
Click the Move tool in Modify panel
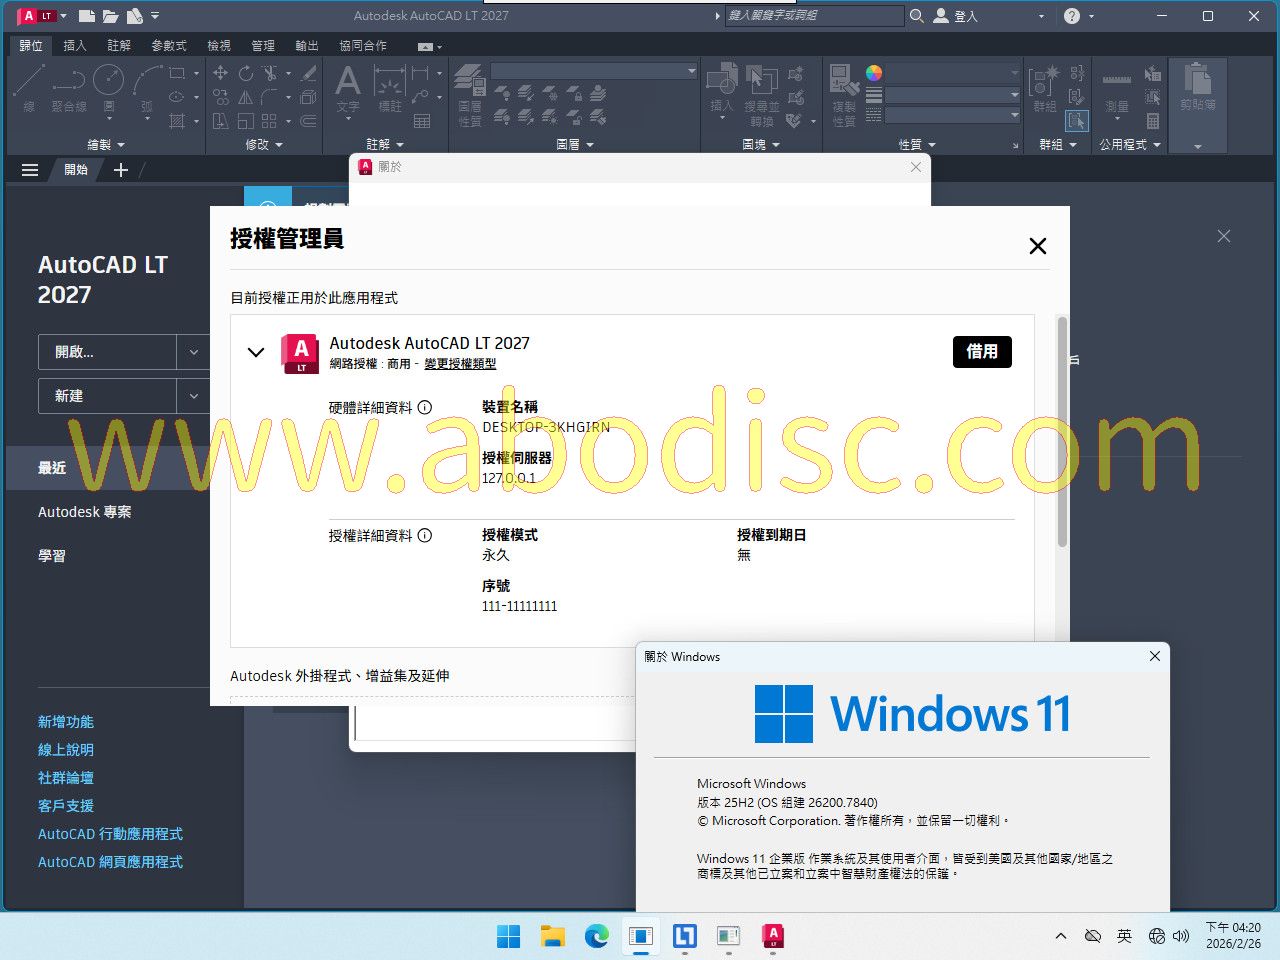tap(220, 73)
